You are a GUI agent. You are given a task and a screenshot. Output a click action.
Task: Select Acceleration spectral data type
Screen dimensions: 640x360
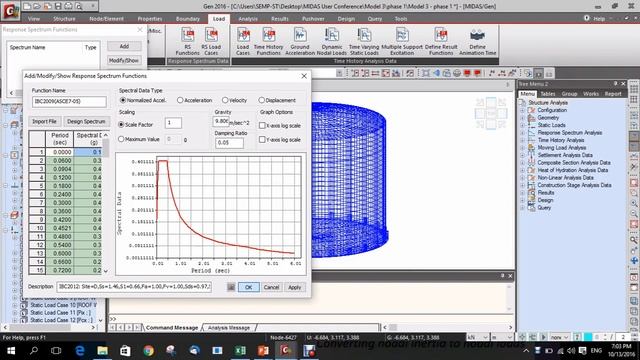click(180, 100)
